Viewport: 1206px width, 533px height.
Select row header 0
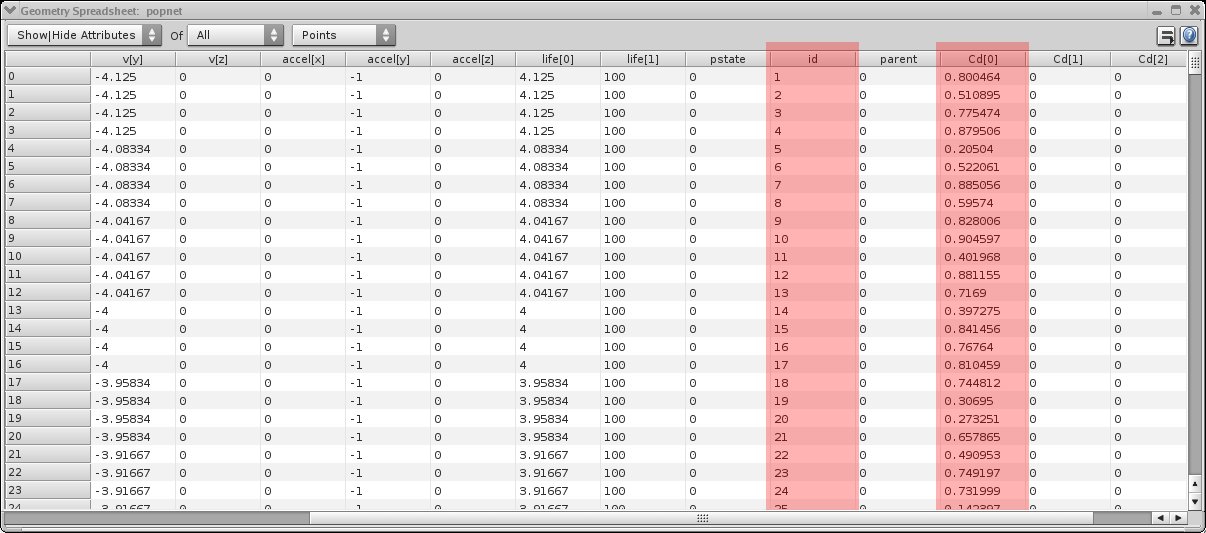pos(46,76)
